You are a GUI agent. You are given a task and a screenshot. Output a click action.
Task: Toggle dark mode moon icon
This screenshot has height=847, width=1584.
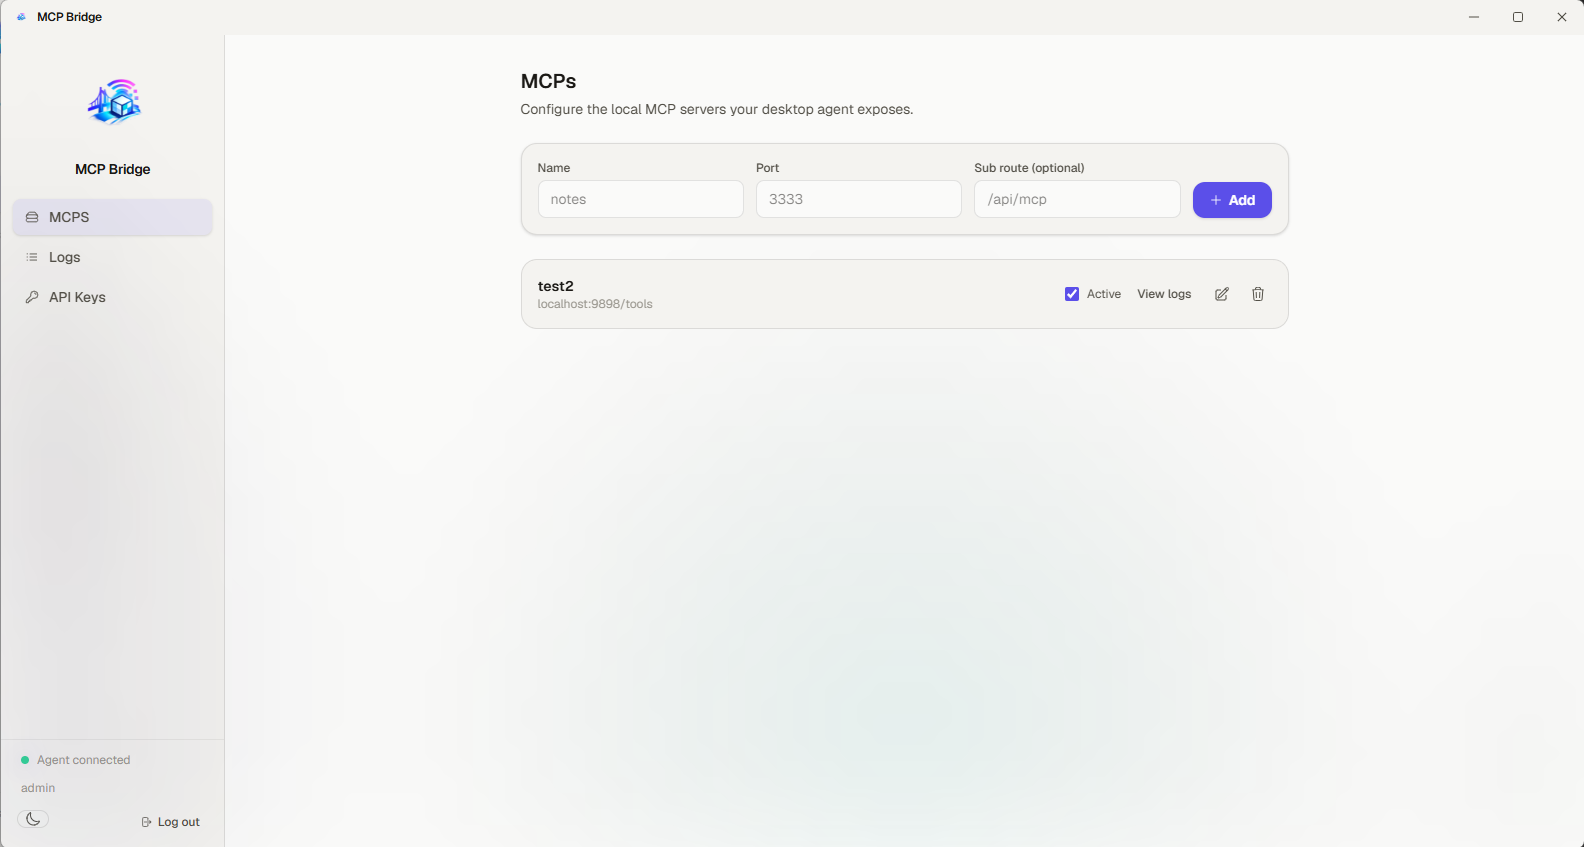pos(33,819)
